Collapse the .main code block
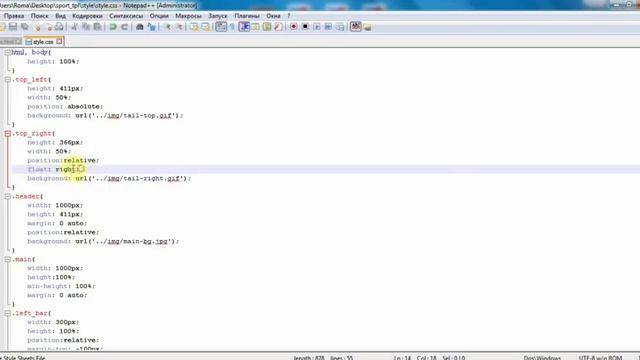Viewport: 640px width, 360px height. [x=7, y=259]
